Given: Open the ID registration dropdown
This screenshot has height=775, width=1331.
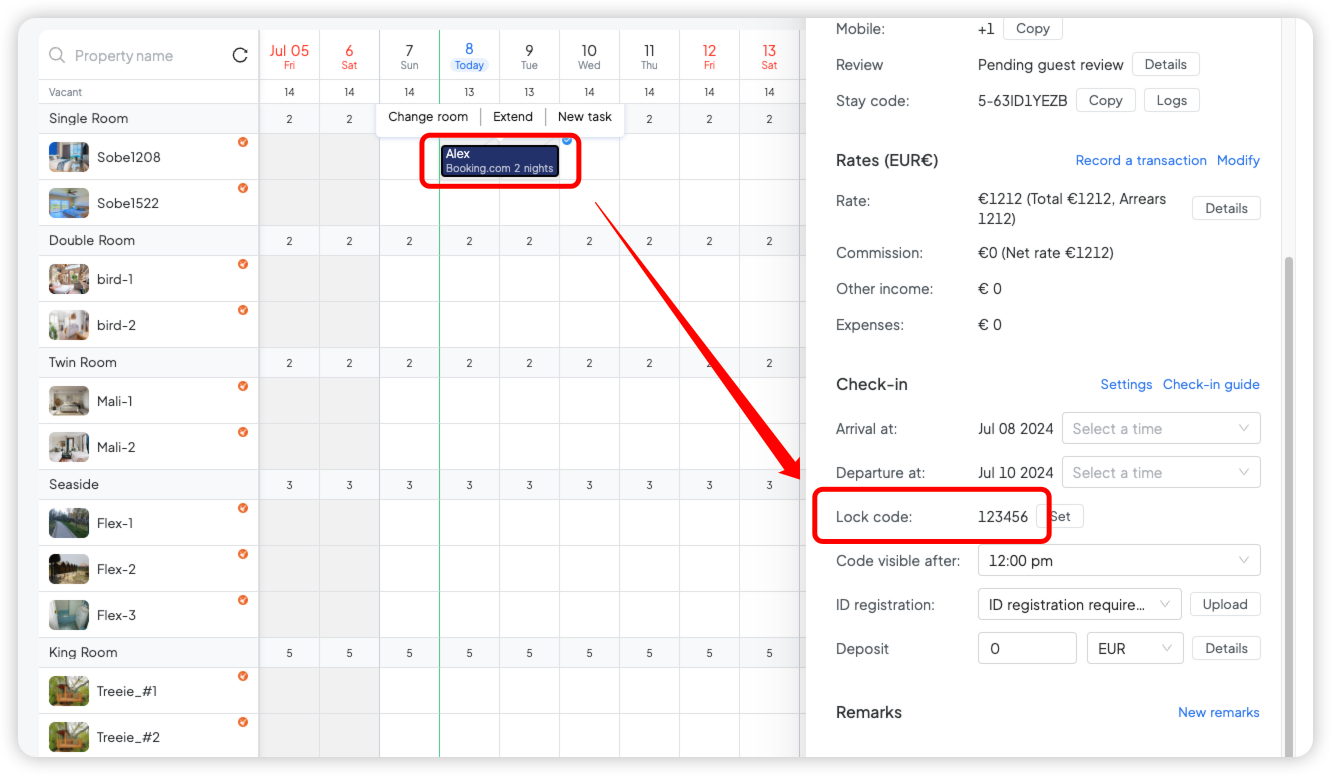Looking at the screenshot, I should point(1080,604).
